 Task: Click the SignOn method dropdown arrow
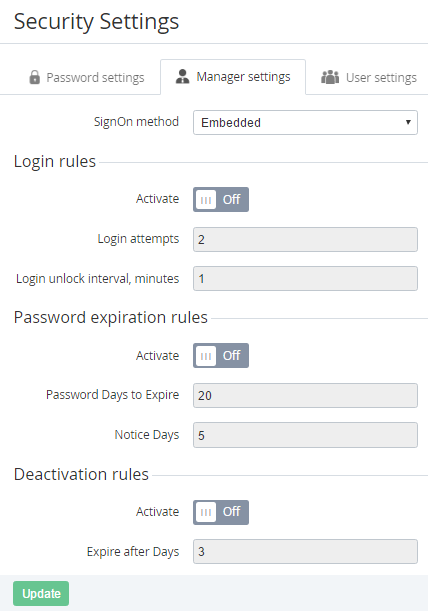(x=408, y=122)
